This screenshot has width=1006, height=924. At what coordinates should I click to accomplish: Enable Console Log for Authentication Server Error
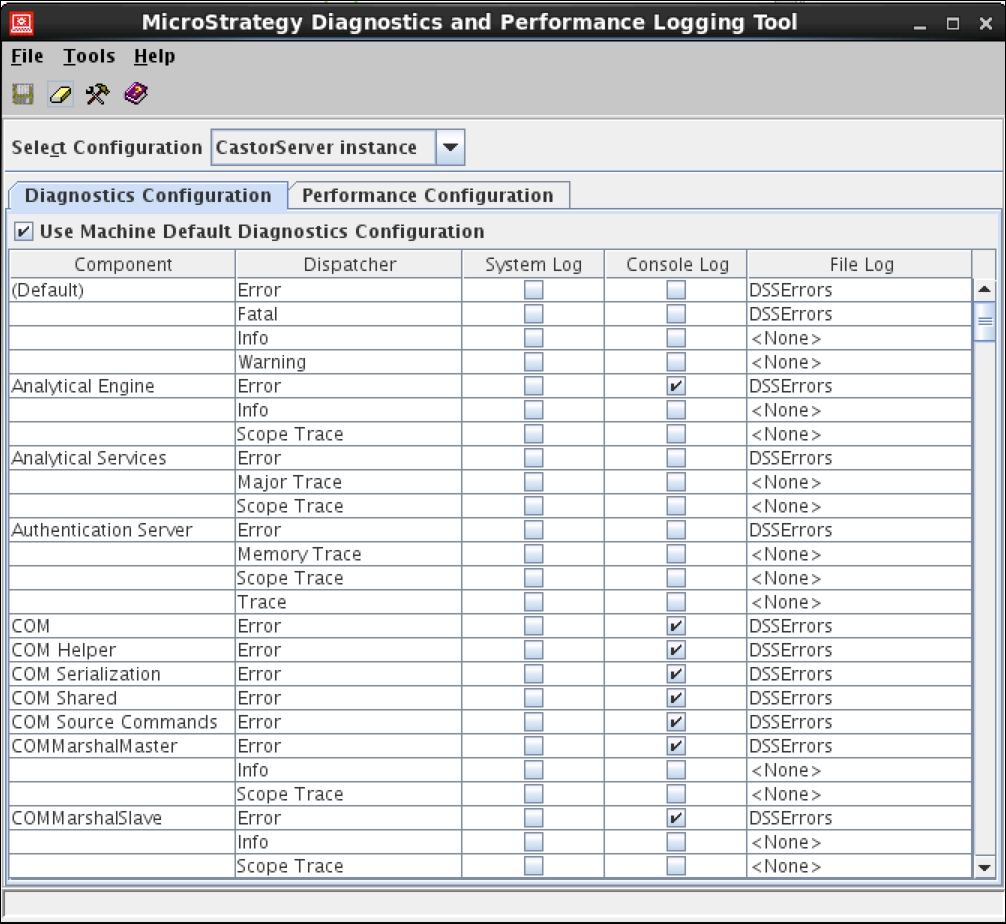676,530
